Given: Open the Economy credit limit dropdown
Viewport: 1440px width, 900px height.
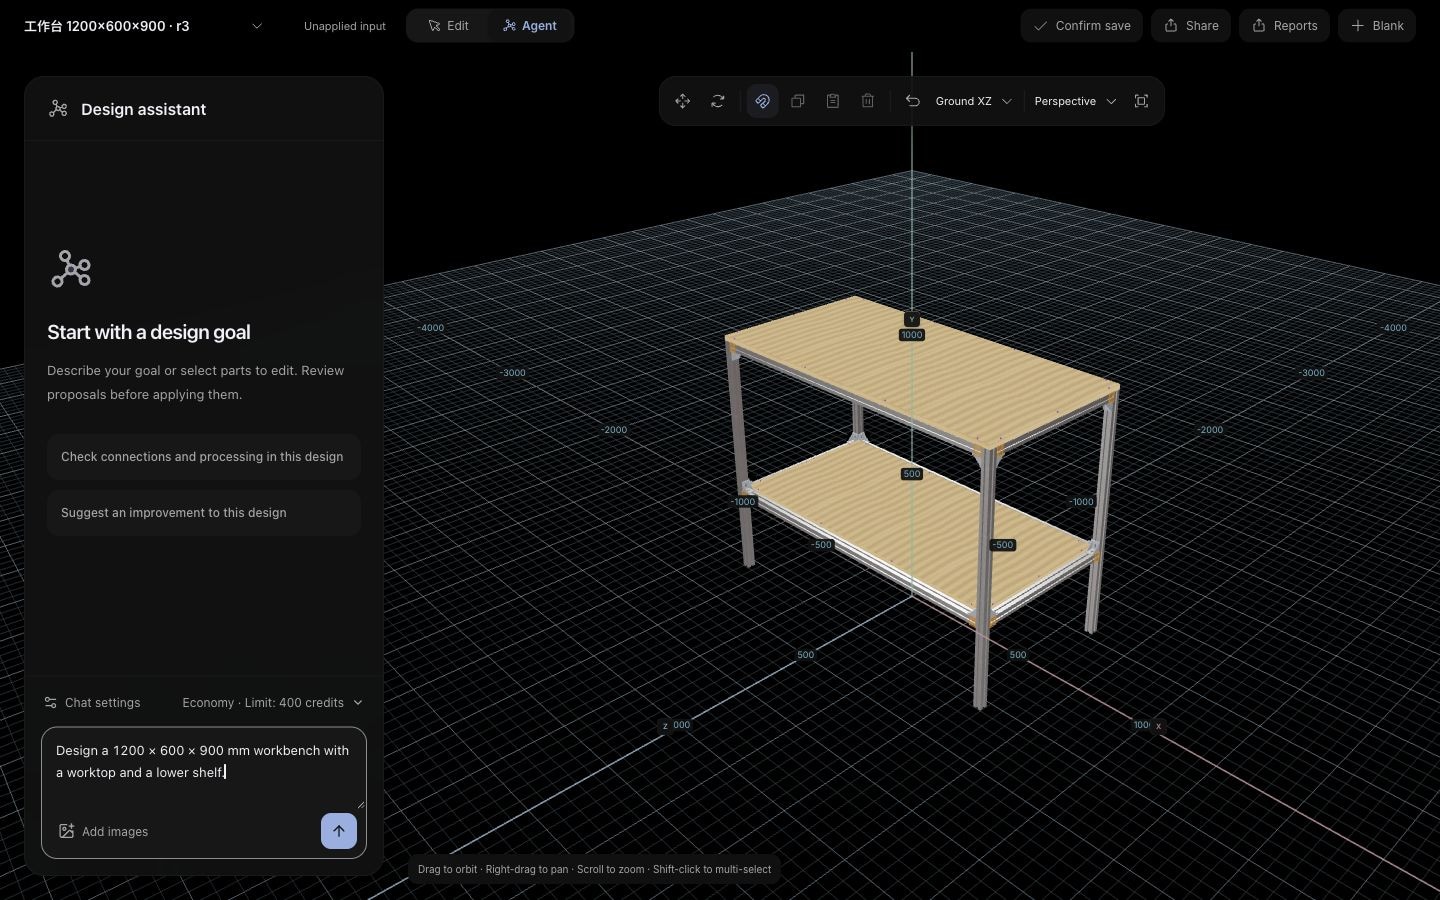Looking at the screenshot, I should point(272,703).
